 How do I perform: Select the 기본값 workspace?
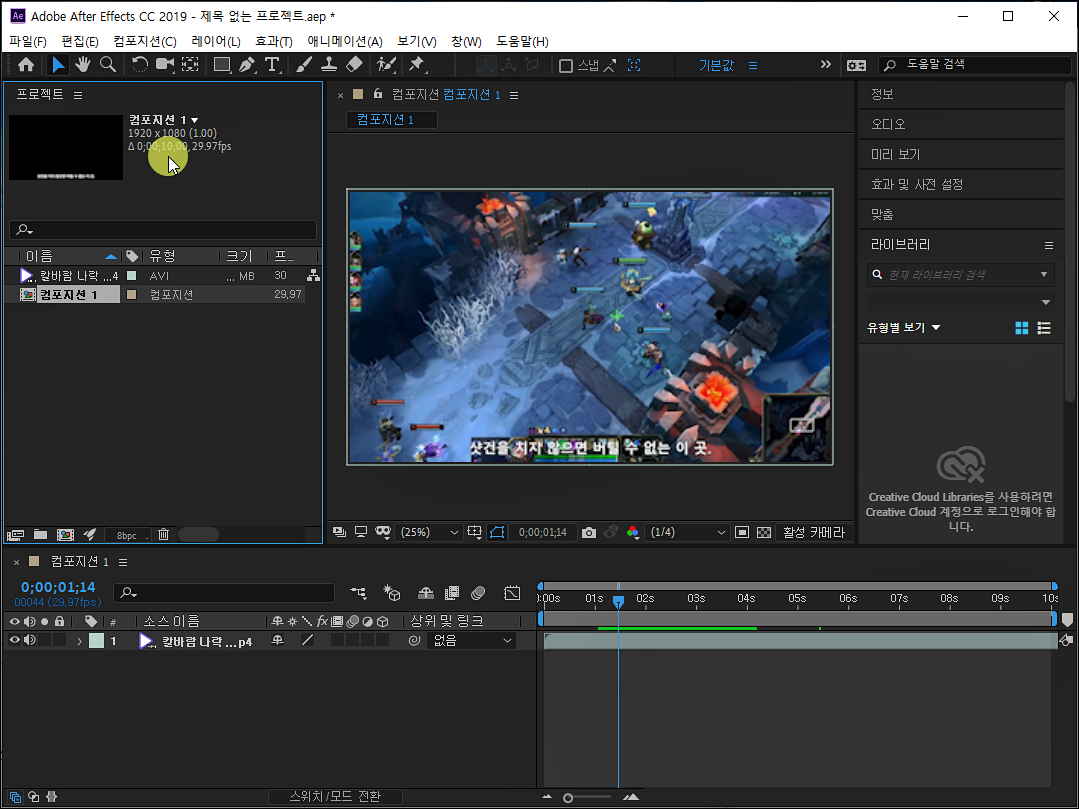point(716,65)
